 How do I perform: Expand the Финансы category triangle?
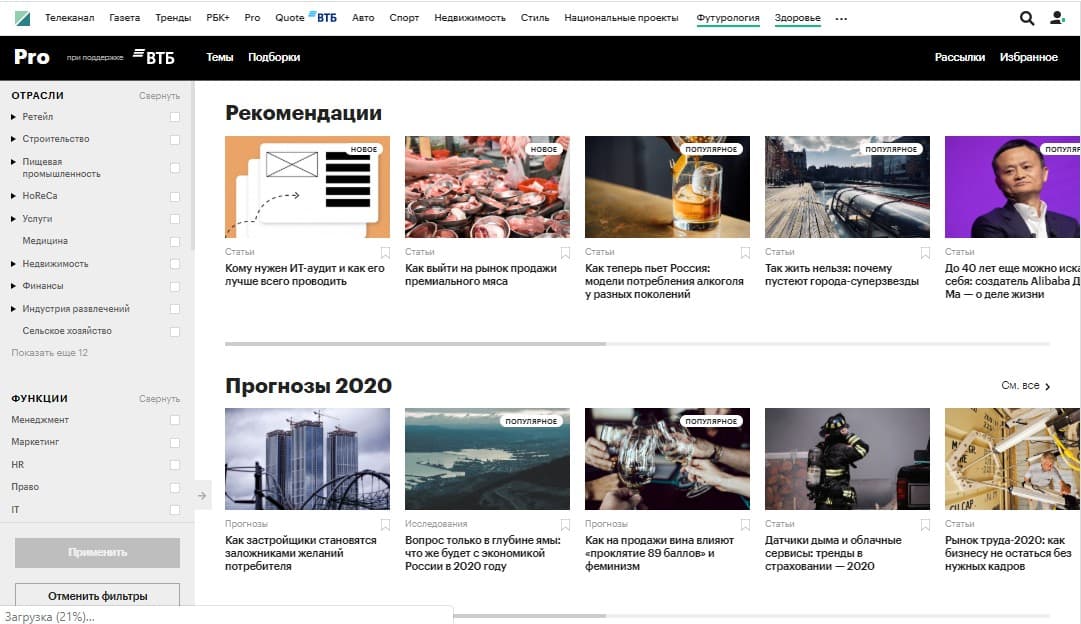pyautogui.click(x=13, y=285)
